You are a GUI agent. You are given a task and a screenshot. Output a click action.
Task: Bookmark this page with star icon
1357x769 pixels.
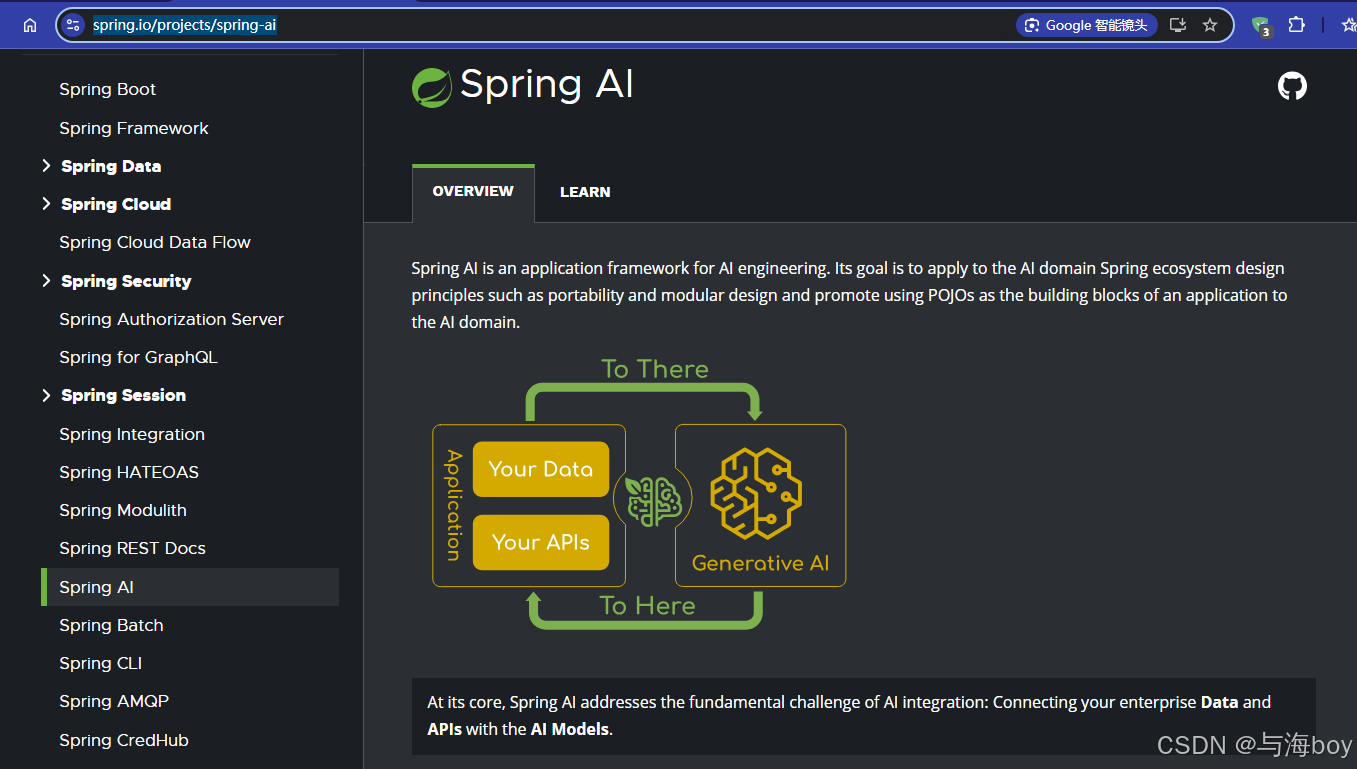click(x=1210, y=25)
